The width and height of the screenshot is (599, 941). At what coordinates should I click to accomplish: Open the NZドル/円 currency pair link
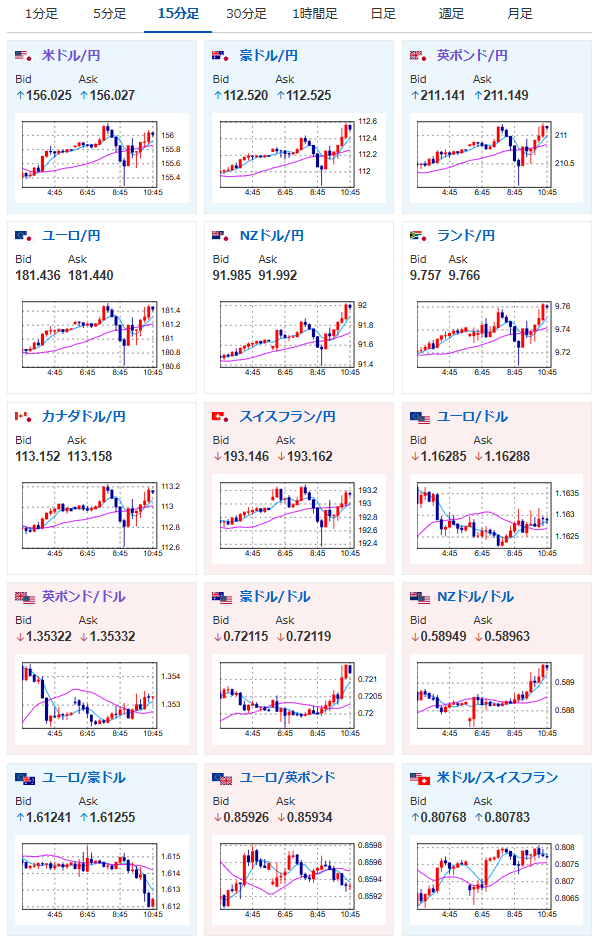point(271,236)
